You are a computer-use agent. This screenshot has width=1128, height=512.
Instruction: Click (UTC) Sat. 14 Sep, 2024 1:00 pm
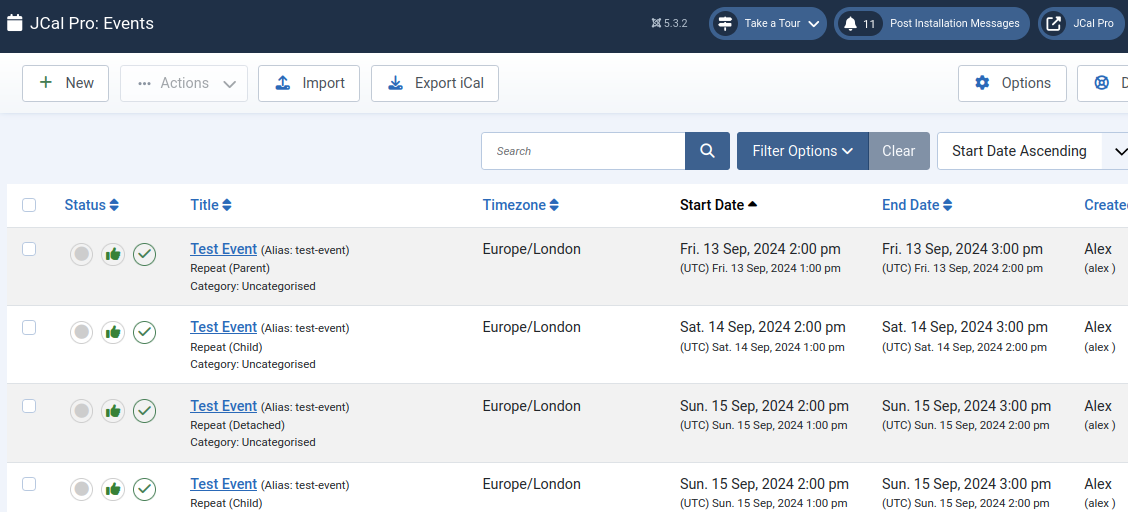[762, 347]
